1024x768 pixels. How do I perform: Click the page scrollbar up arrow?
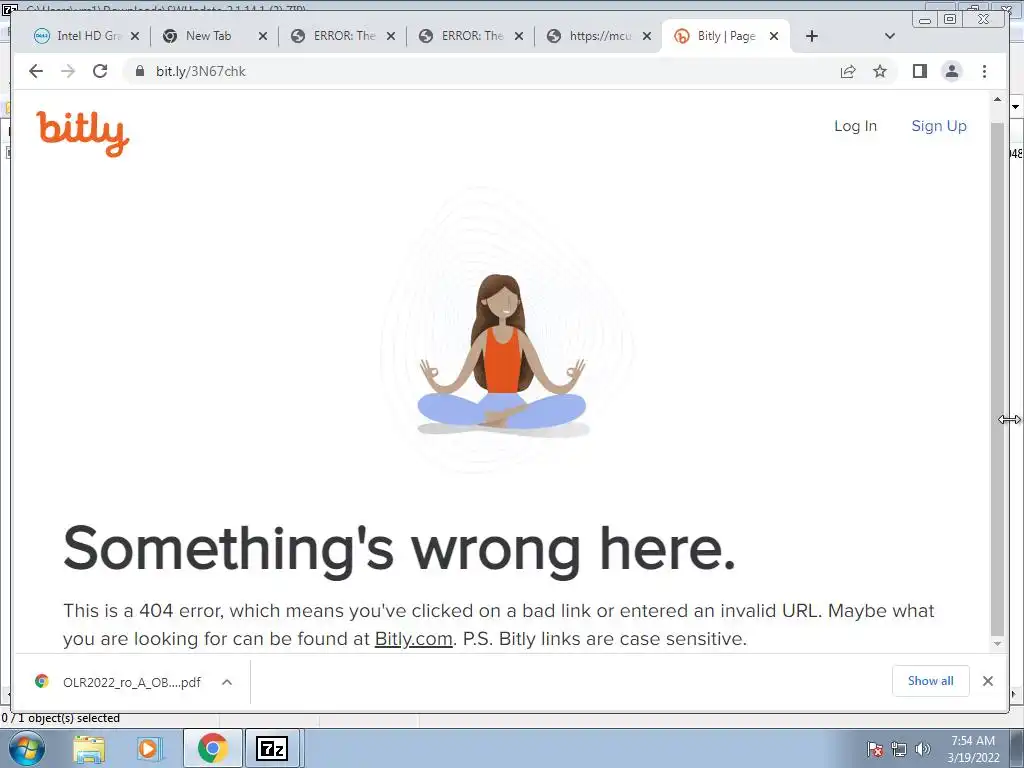(997, 99)
